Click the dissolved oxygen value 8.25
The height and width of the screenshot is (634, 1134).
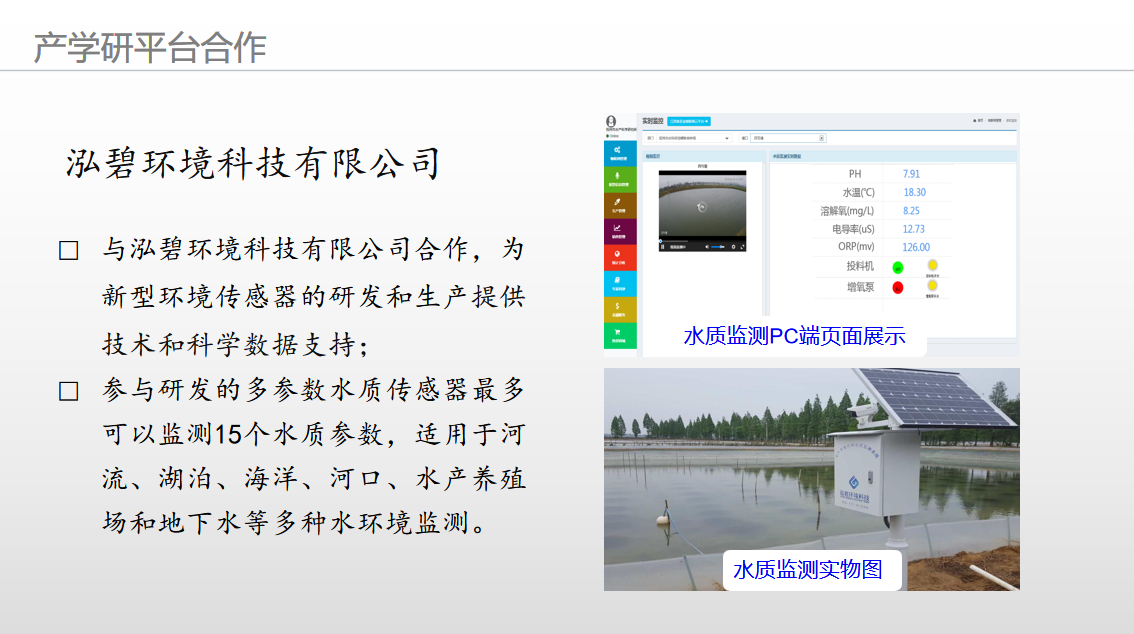point(911,211)
